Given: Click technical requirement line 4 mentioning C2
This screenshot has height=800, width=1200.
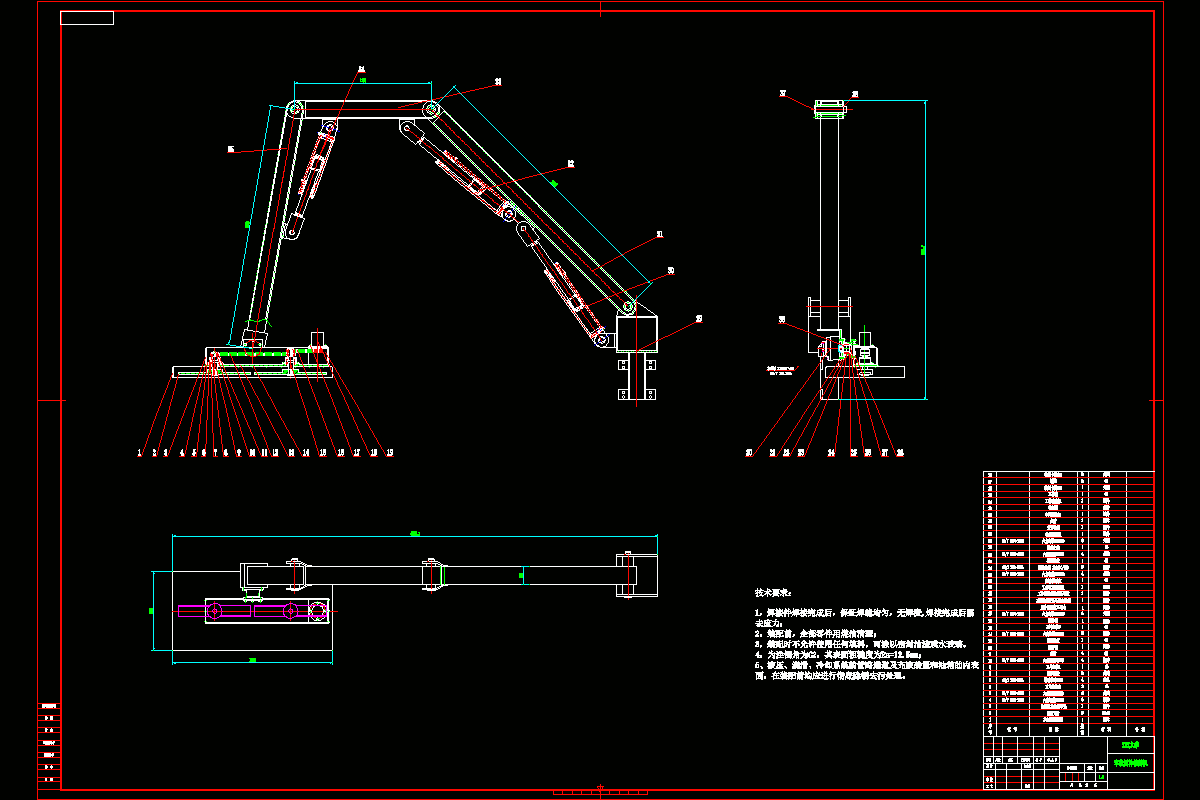Looking at the screenshot, I should (x=836, y=655).
